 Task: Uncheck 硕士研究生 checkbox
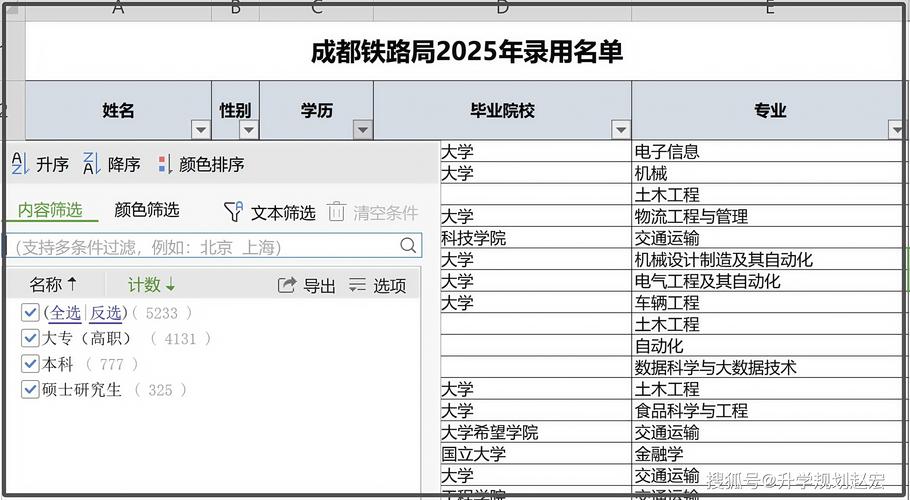tap(30, 389)
